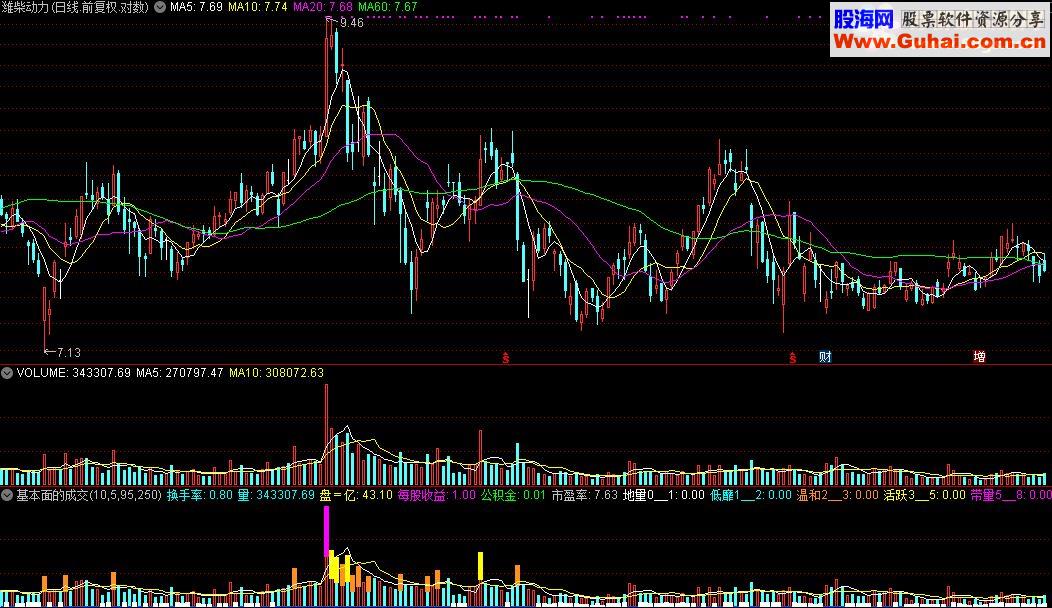
Task: Click the 温和2__3: 0.00 label
Action: (x=838, y=495)
